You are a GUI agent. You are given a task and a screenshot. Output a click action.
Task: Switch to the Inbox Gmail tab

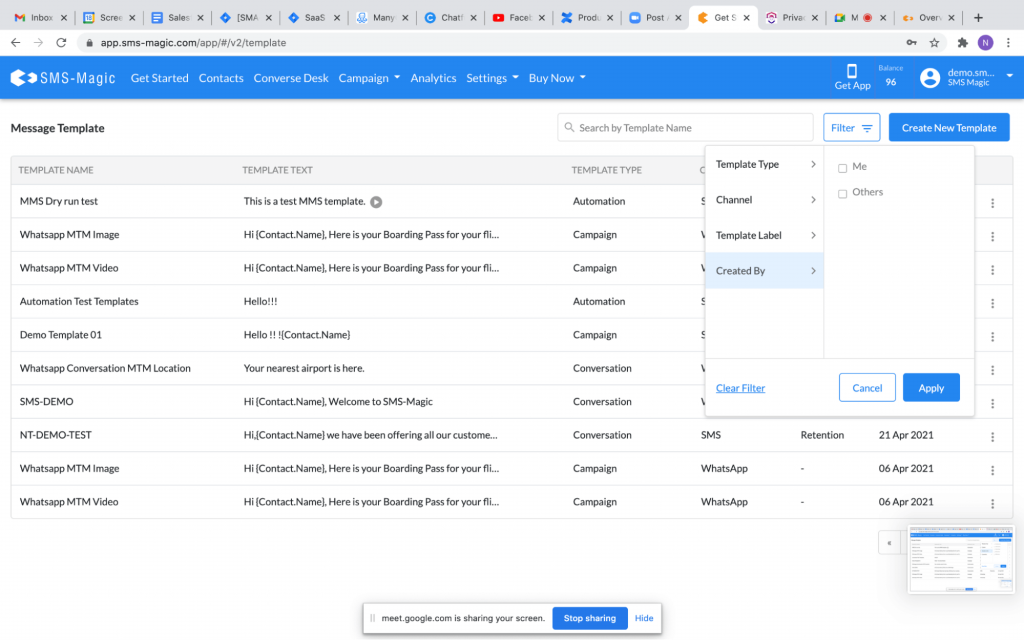39,18
